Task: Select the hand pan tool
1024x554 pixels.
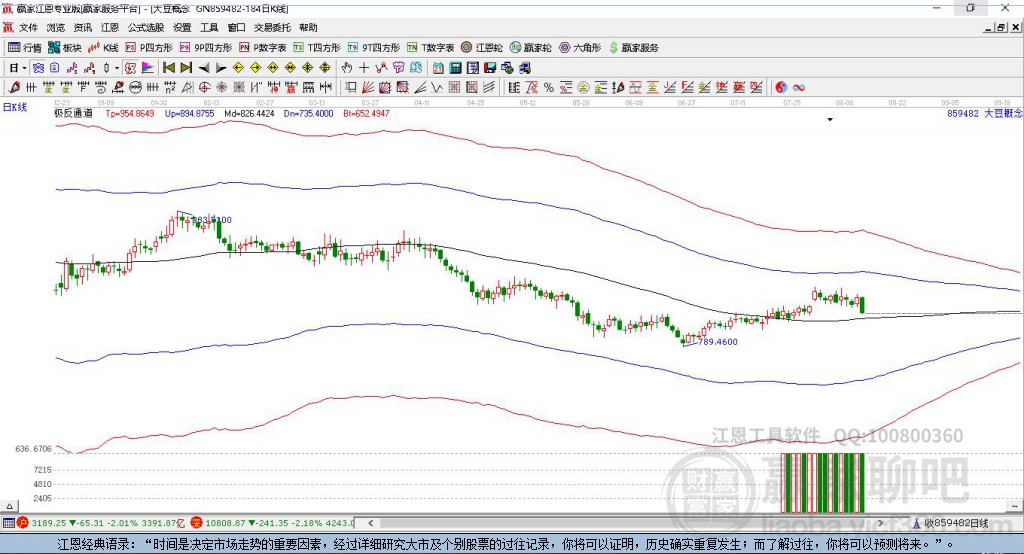Action: point(347,68)
